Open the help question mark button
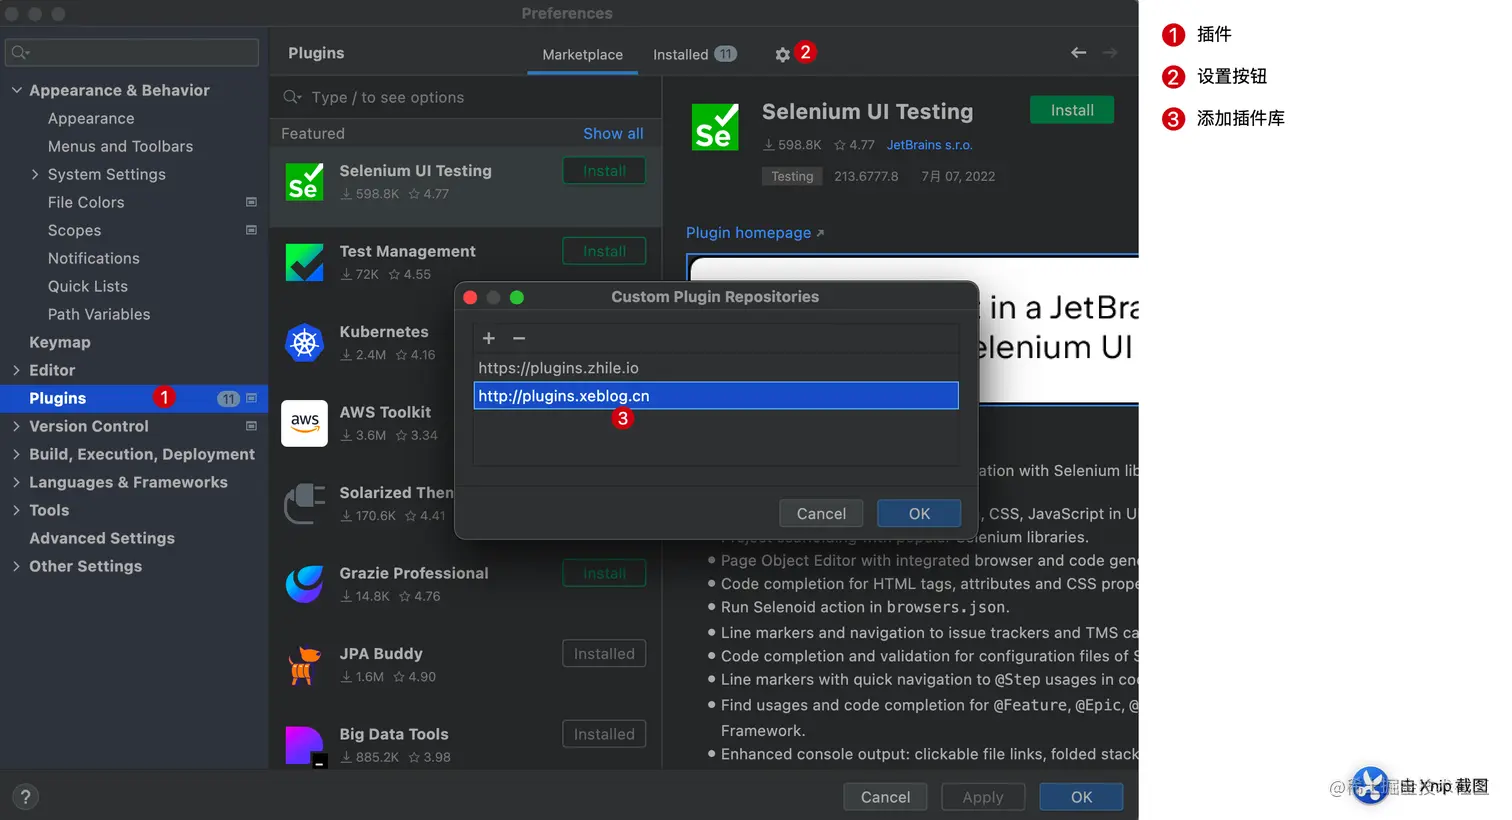1512x820 pixels. (26, 797)
